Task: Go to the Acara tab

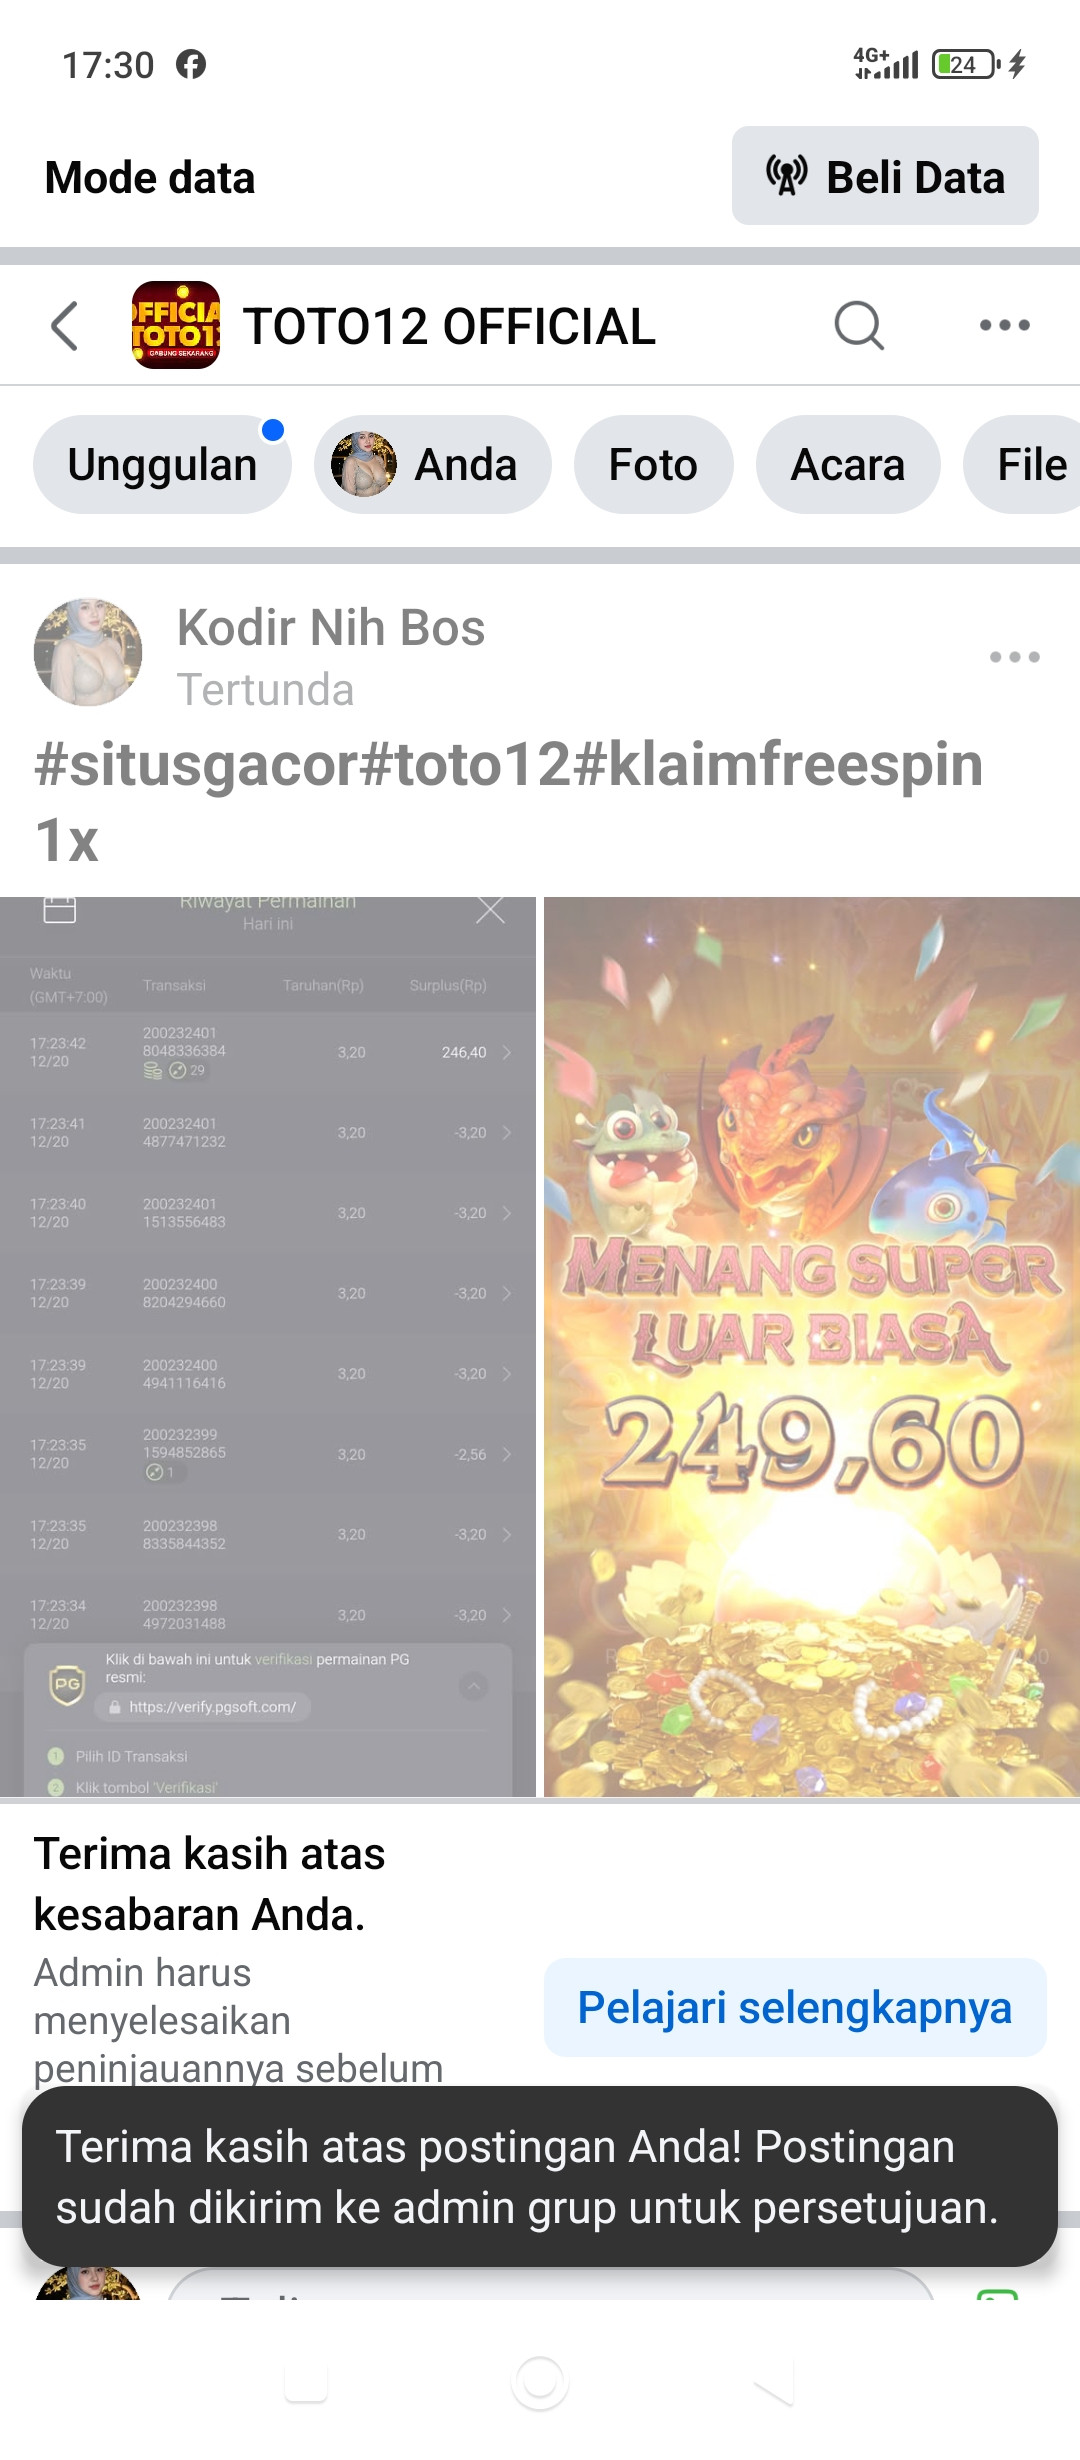Action: [x=848, y=465]
